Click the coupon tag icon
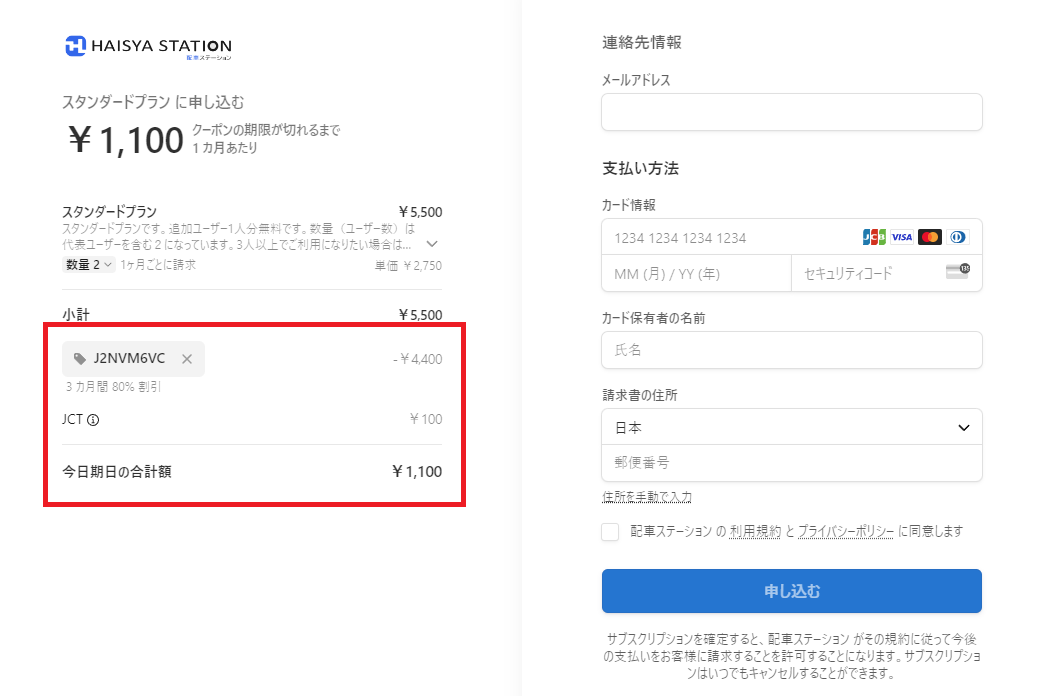1047x696 pixels. click(80, 359)
